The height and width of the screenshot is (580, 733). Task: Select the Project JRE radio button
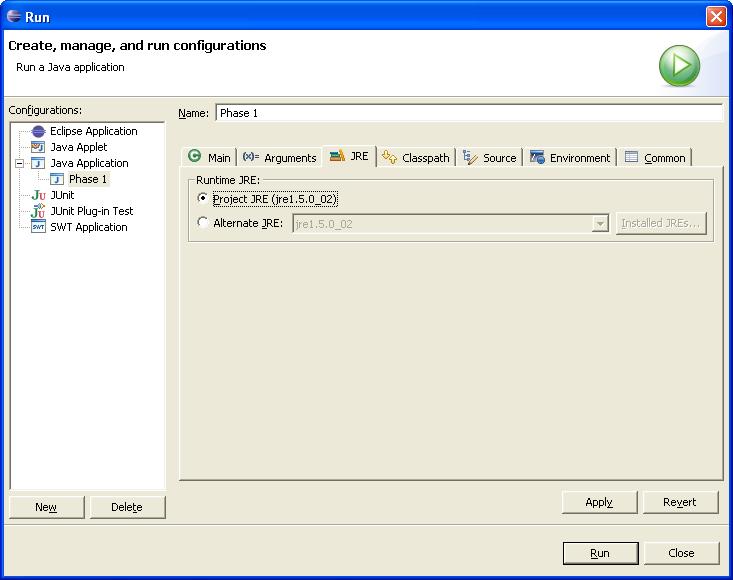(204, 199)
